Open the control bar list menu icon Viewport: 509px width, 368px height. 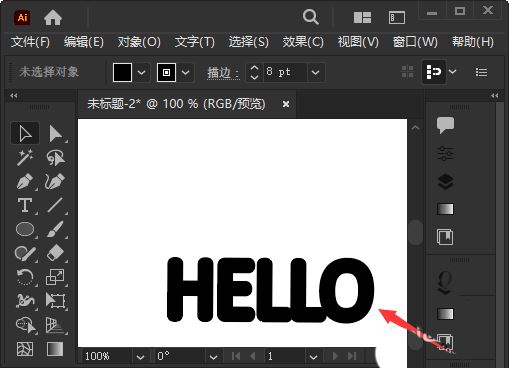point(481,72)
